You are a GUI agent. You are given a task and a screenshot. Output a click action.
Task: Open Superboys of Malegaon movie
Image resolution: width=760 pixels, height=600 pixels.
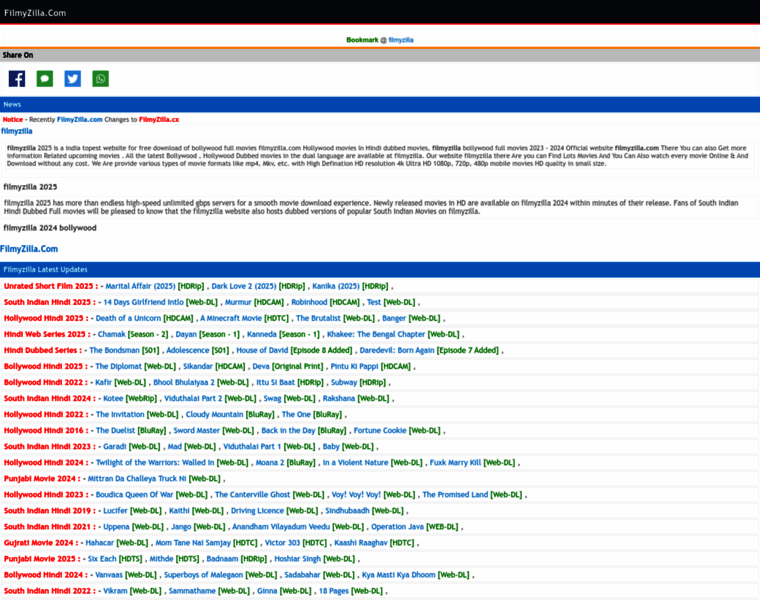pos(203,574)
